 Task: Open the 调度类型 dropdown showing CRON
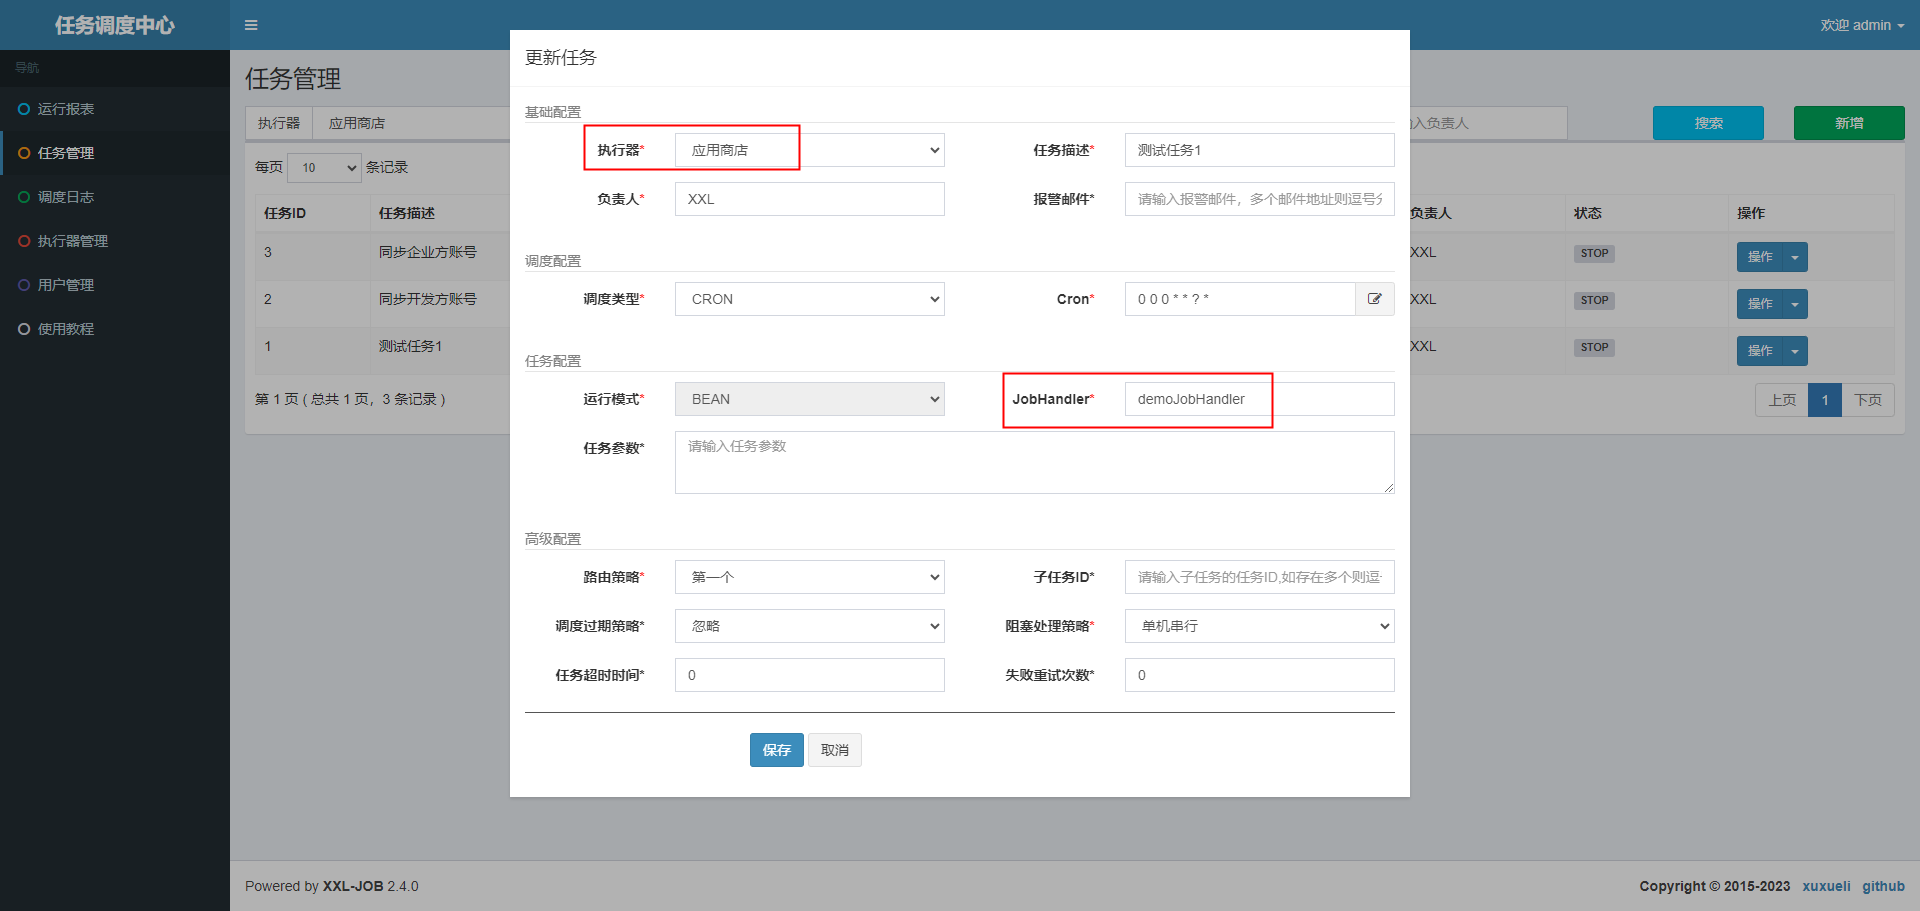pyautogui.click(x=810, y=299)
